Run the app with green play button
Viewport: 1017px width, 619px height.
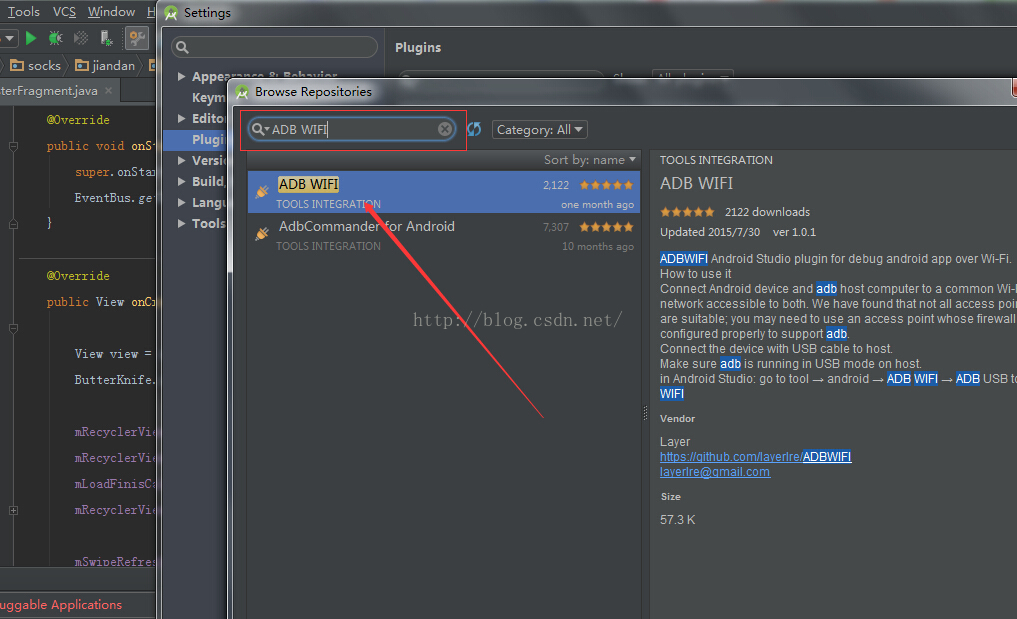(30, 38)
